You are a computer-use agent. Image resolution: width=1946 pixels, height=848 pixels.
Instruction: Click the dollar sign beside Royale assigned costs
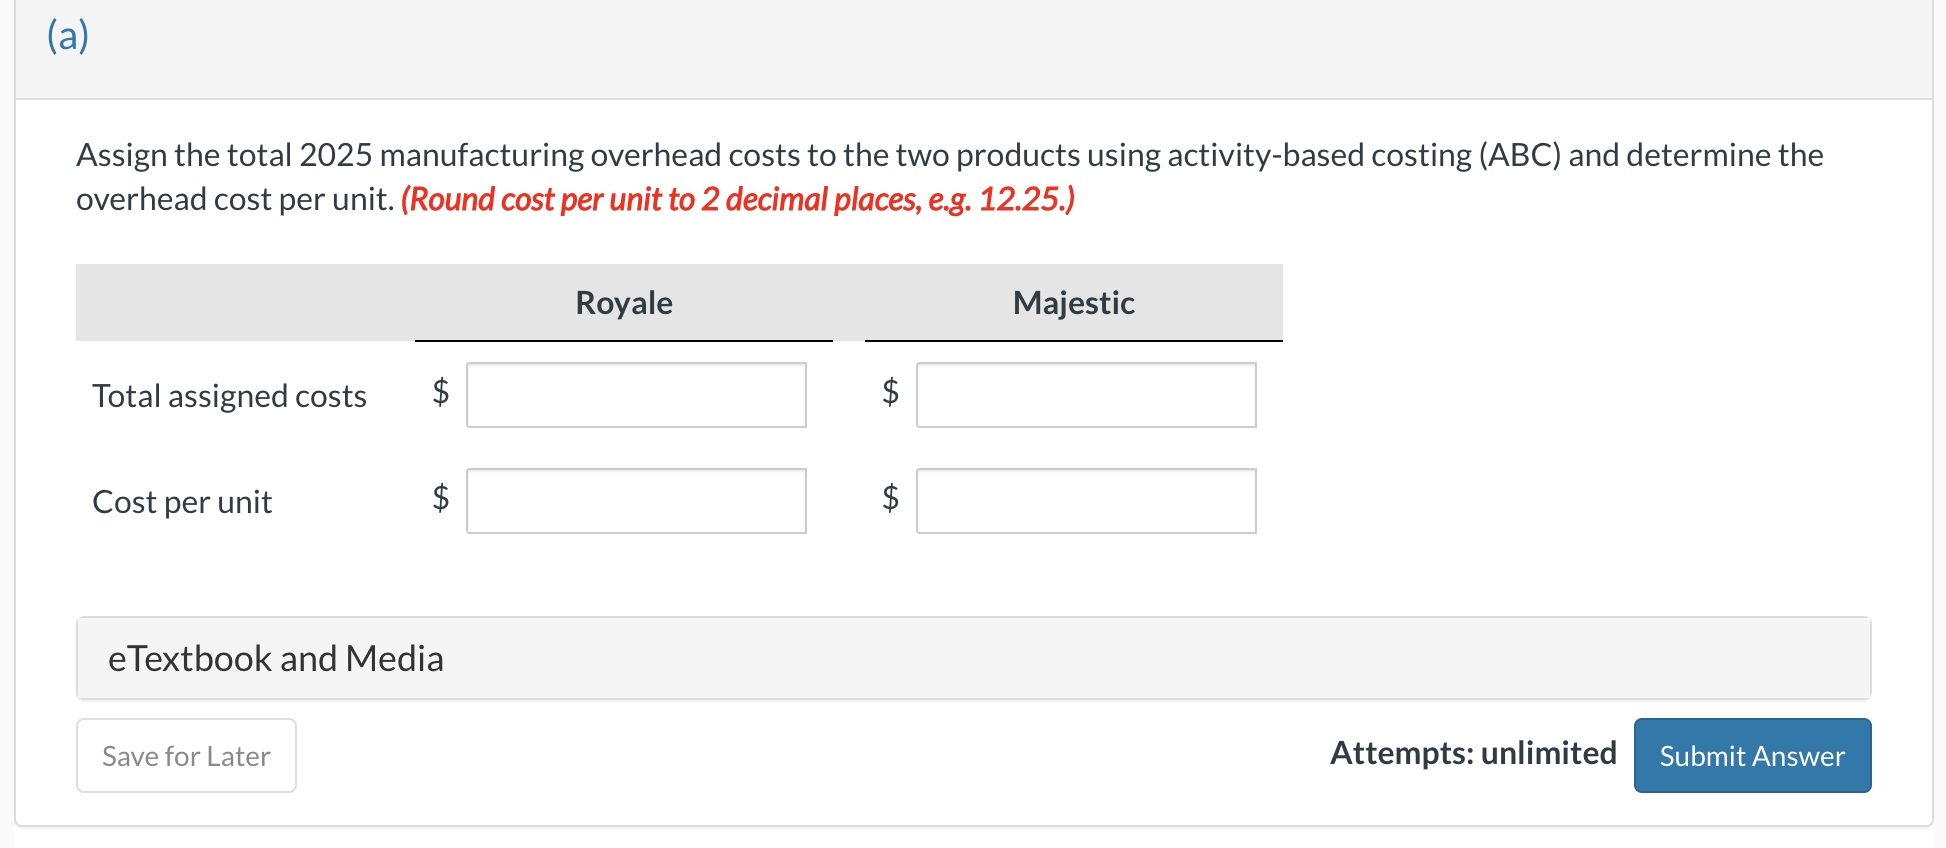[440, 393]
